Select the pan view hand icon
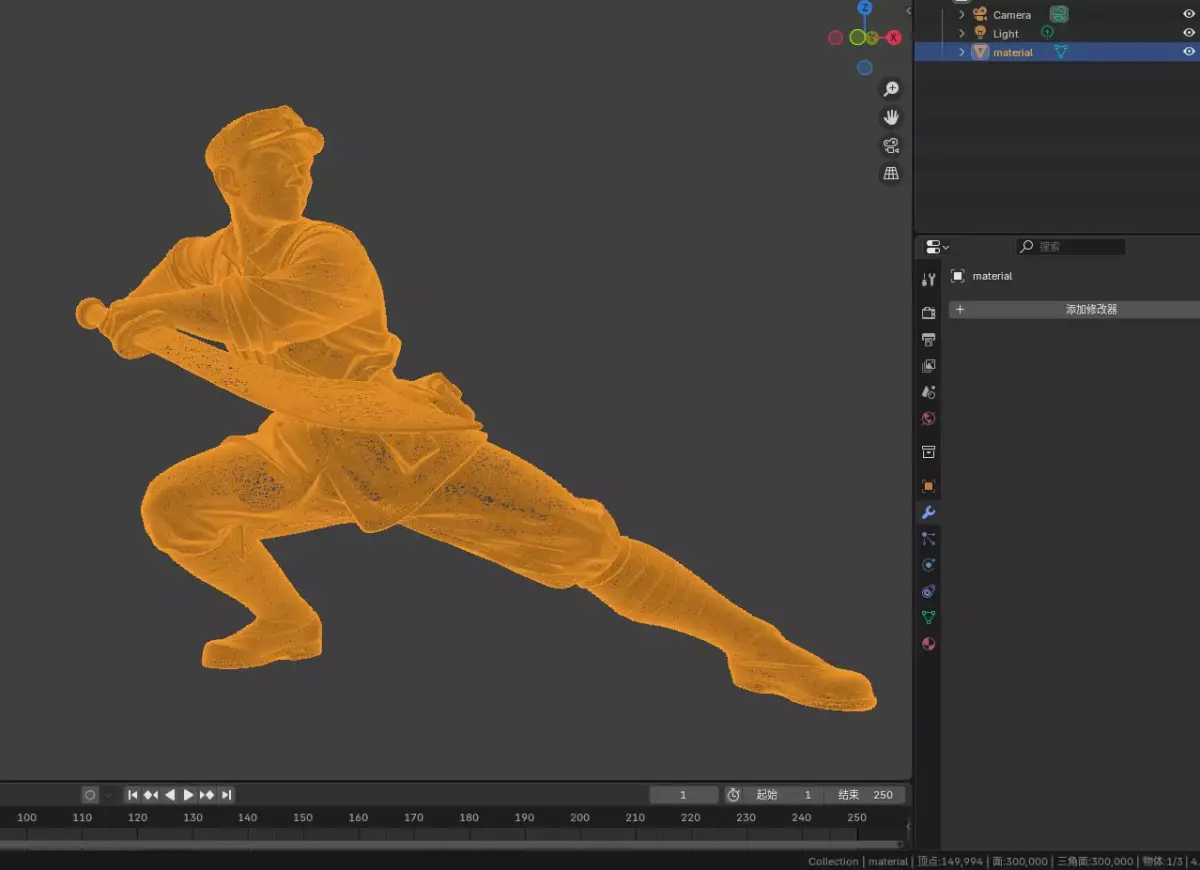 pyautogui.click(x=890, y=117)
